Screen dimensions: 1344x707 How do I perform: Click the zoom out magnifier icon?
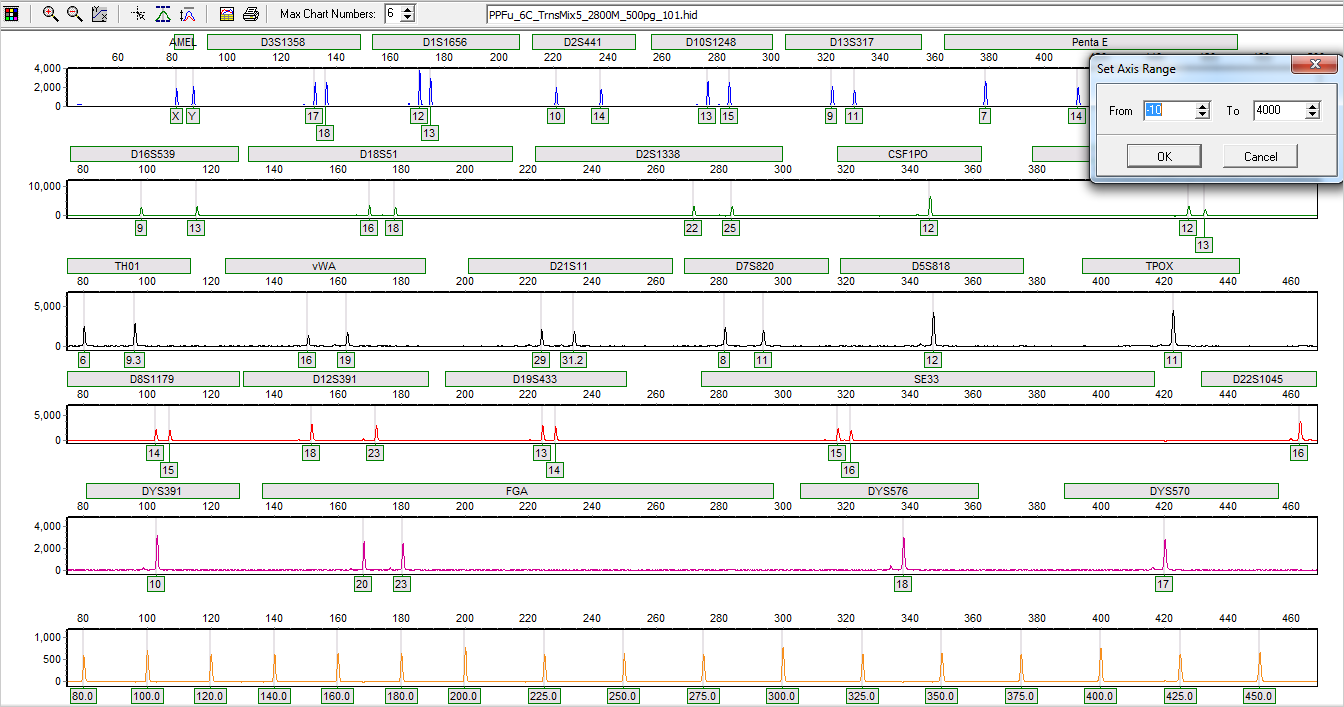(74, 14)
